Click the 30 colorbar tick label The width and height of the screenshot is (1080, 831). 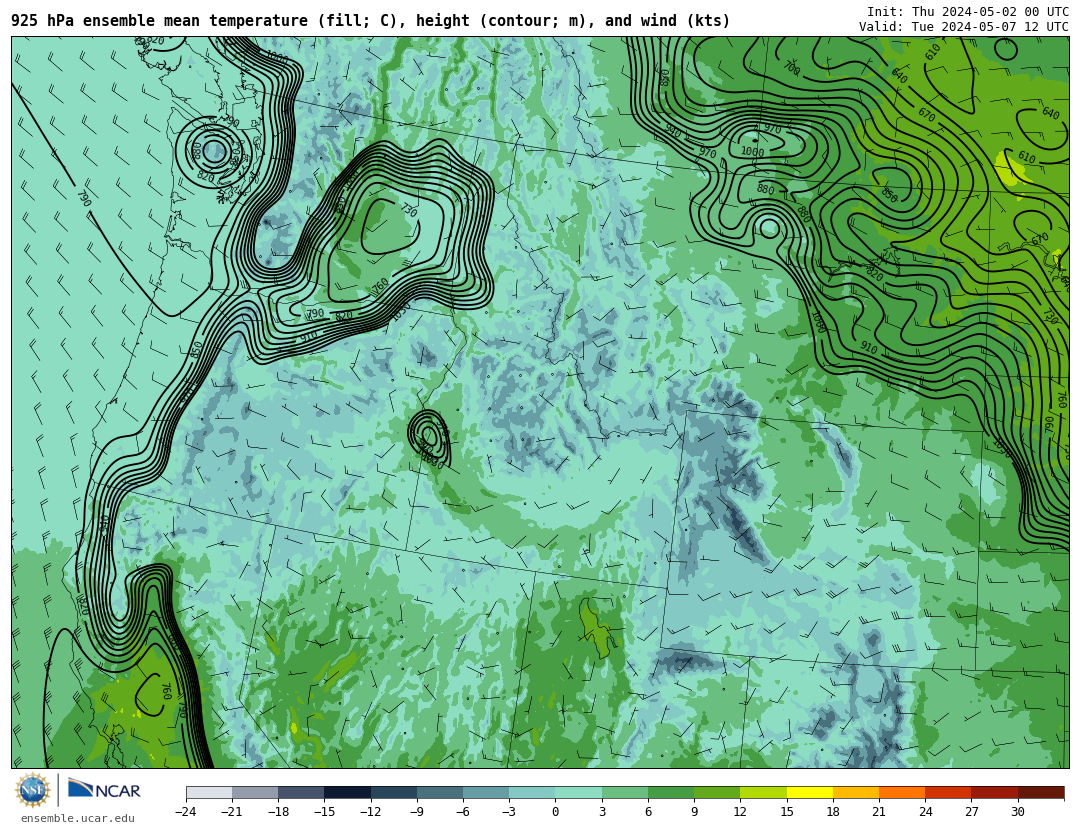(x=1017, y=812)
